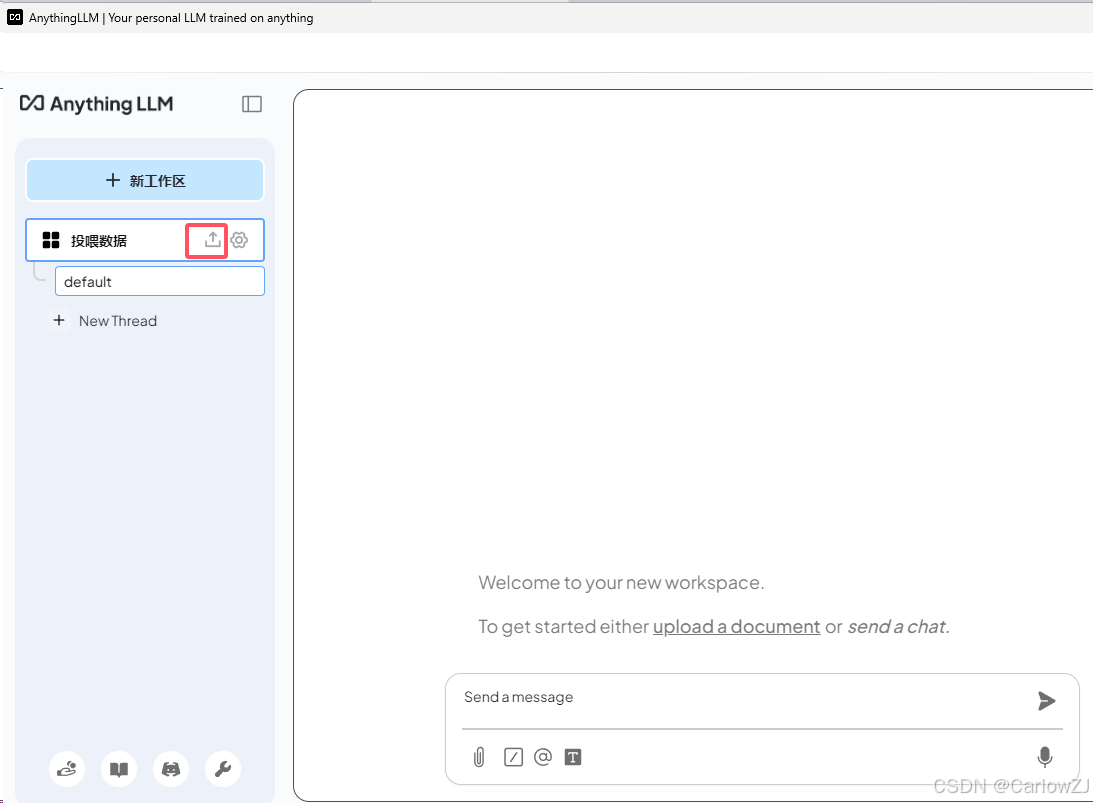
Task: Open the gear settings for 投喂数据 workspace
Action: coord(238,240)
